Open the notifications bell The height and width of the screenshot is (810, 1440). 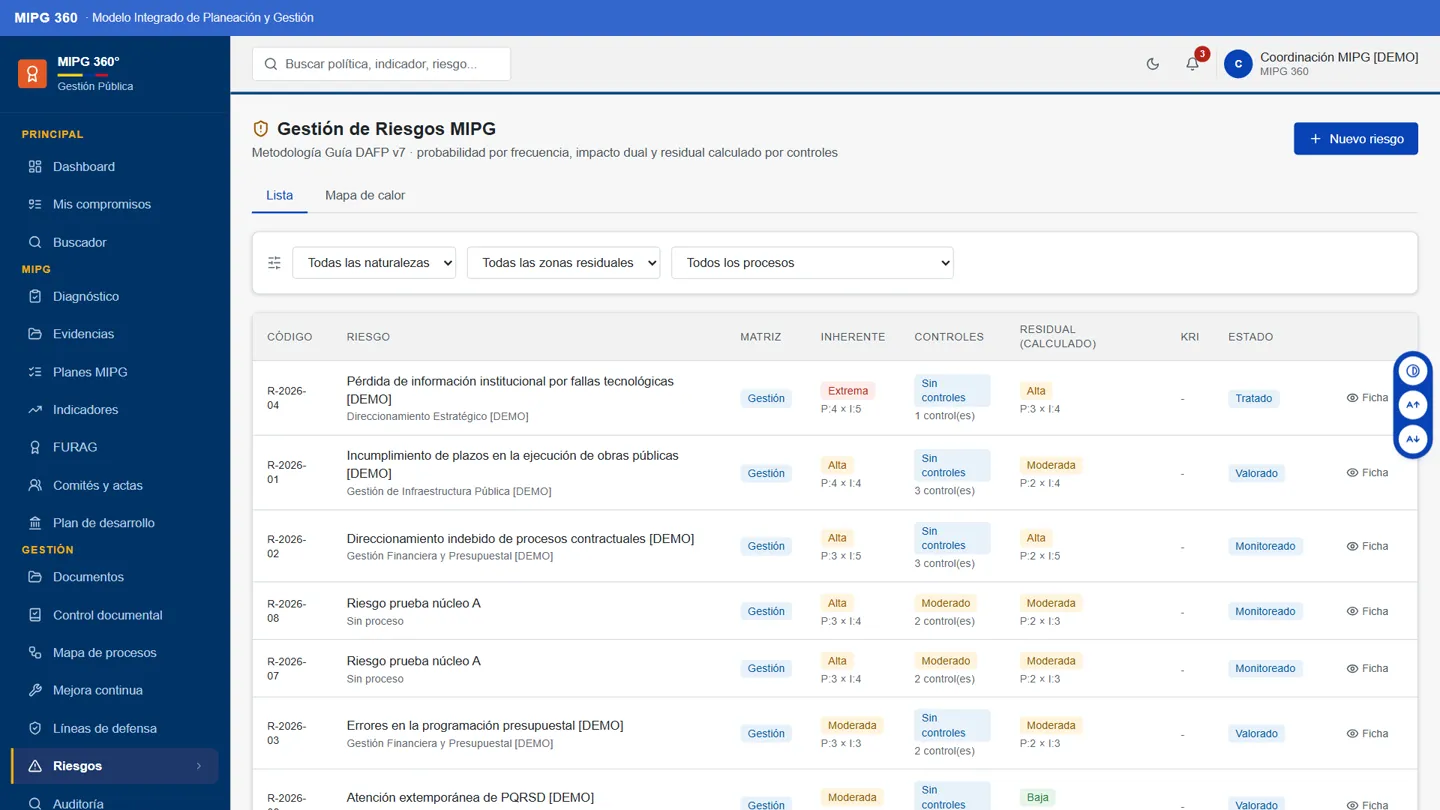click(x=1192, y=64)
